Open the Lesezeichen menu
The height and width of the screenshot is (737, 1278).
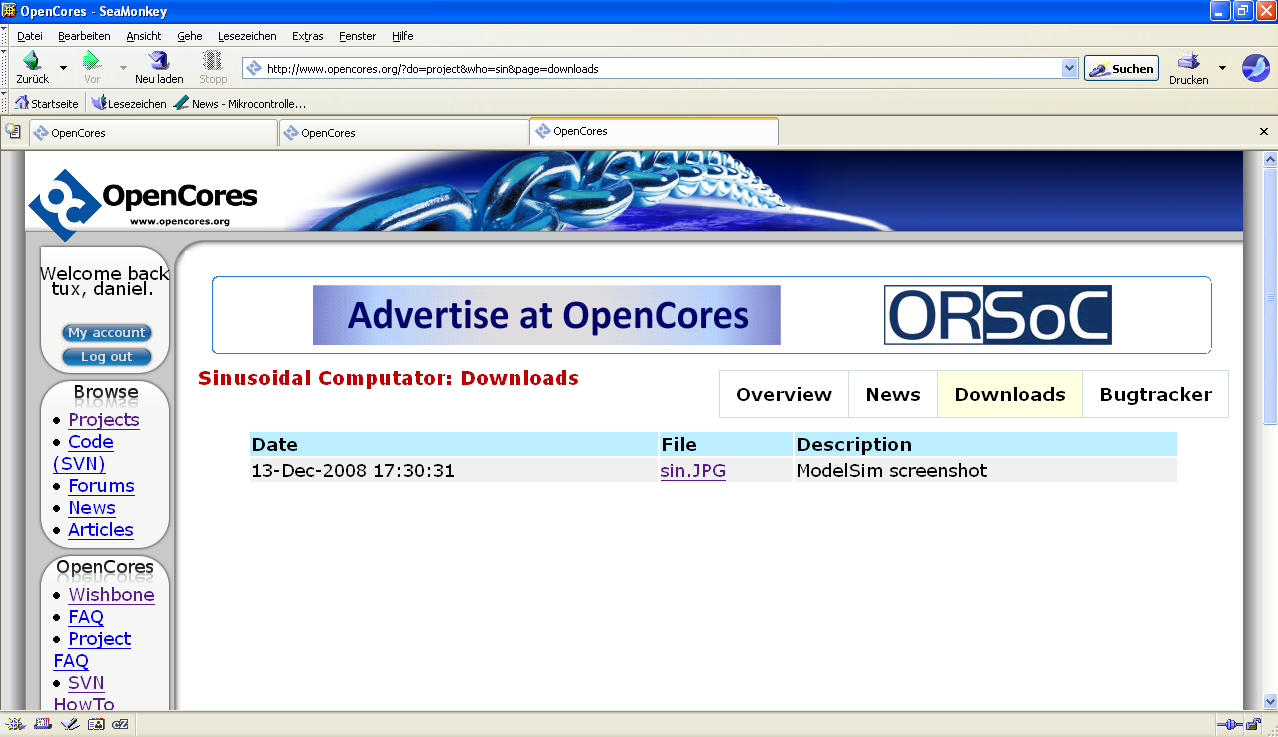coord(247,36)
